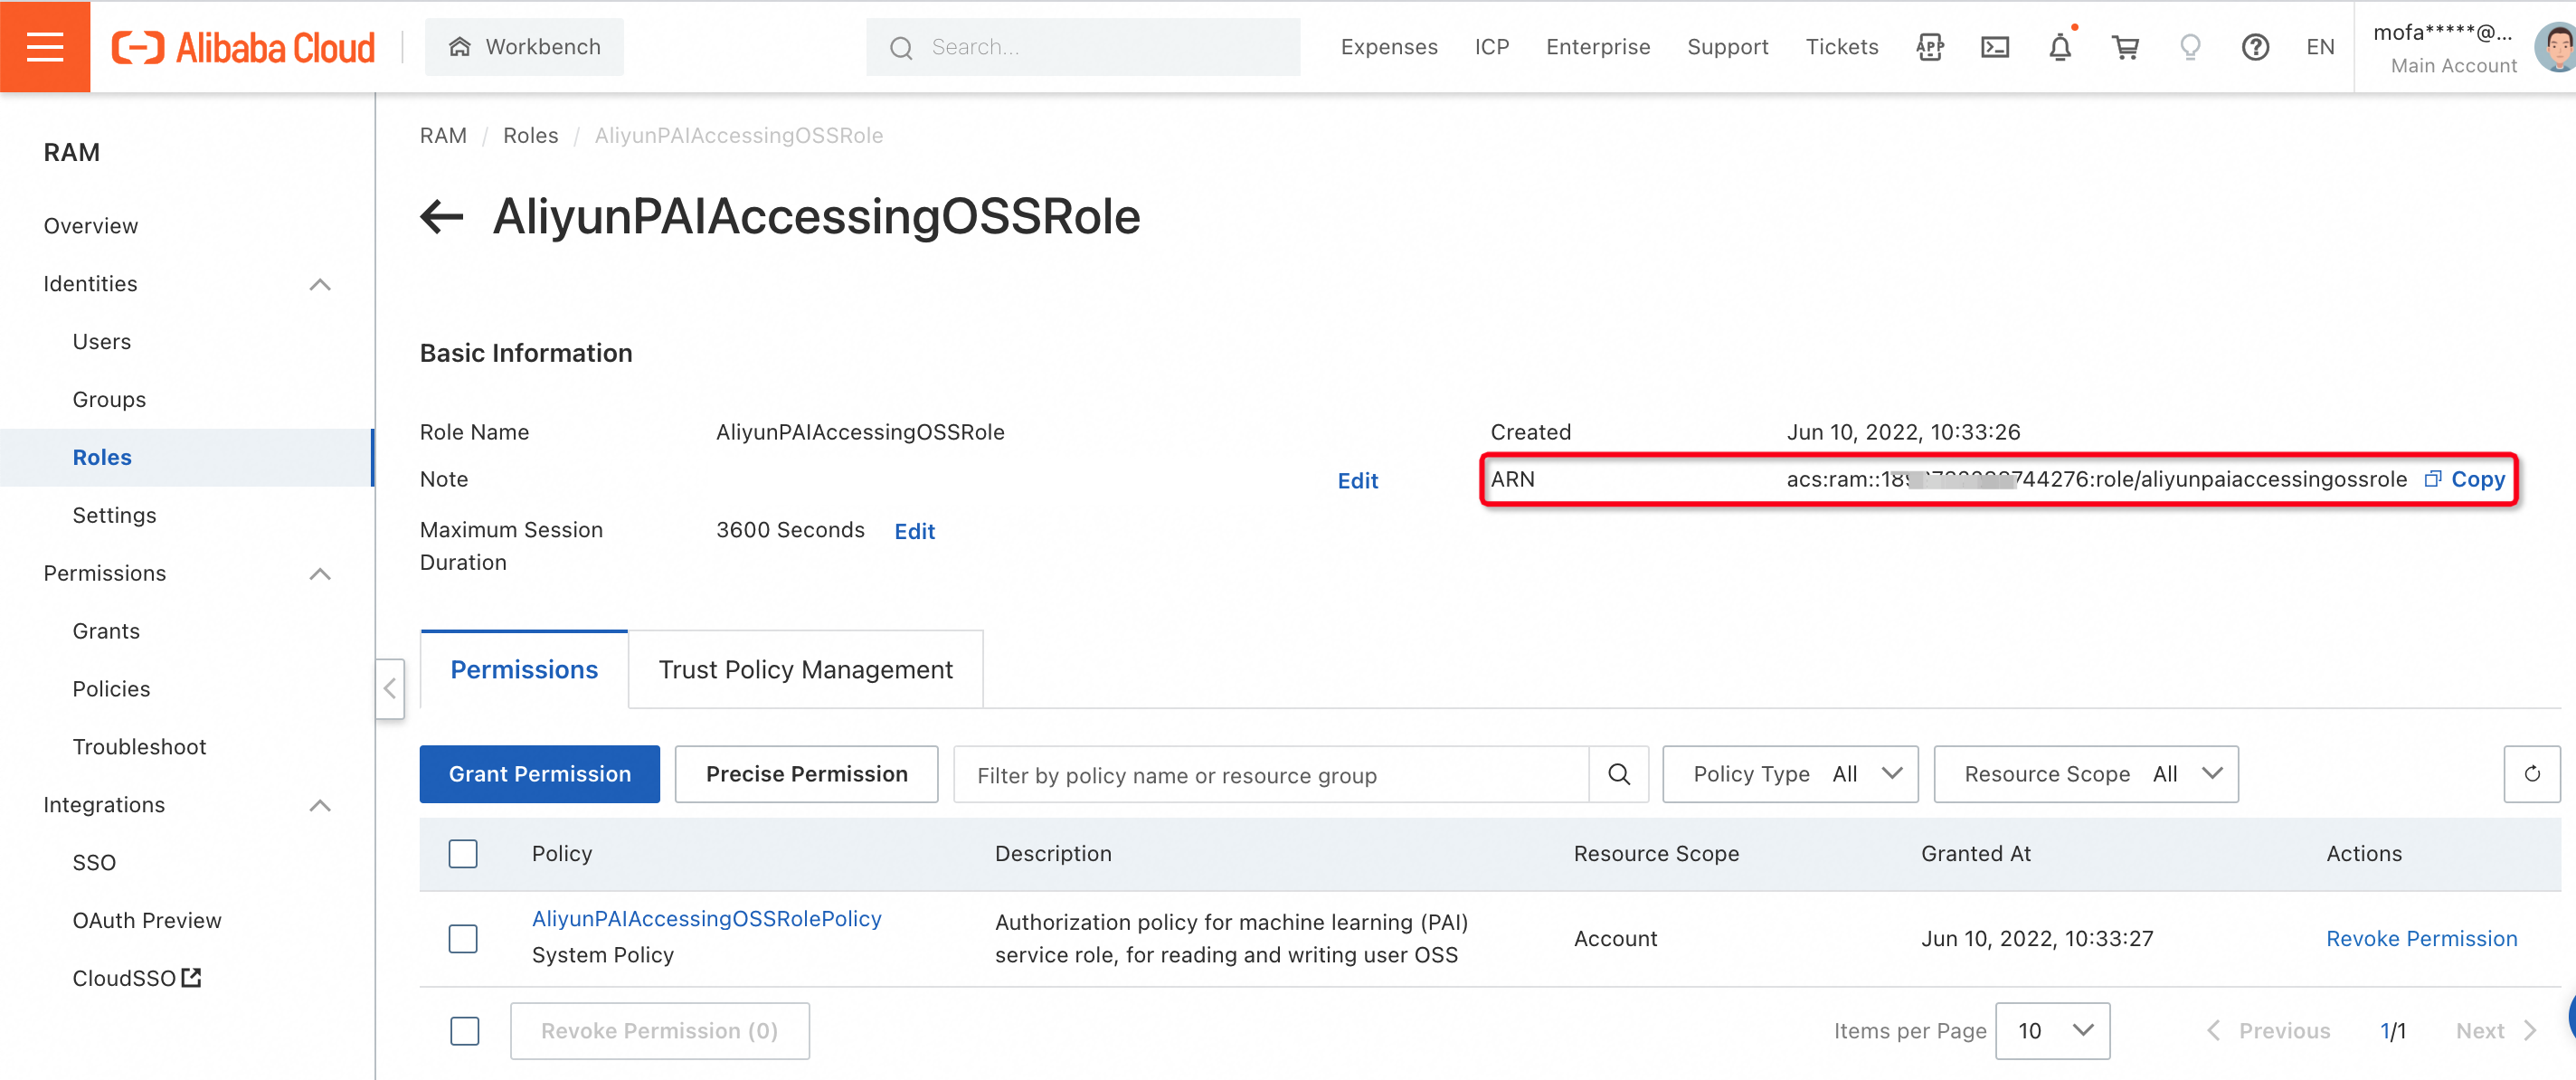Screen dimensions: 2576x1080
Task: Select all policies with header checkbox
Action: tap(463, 854)
